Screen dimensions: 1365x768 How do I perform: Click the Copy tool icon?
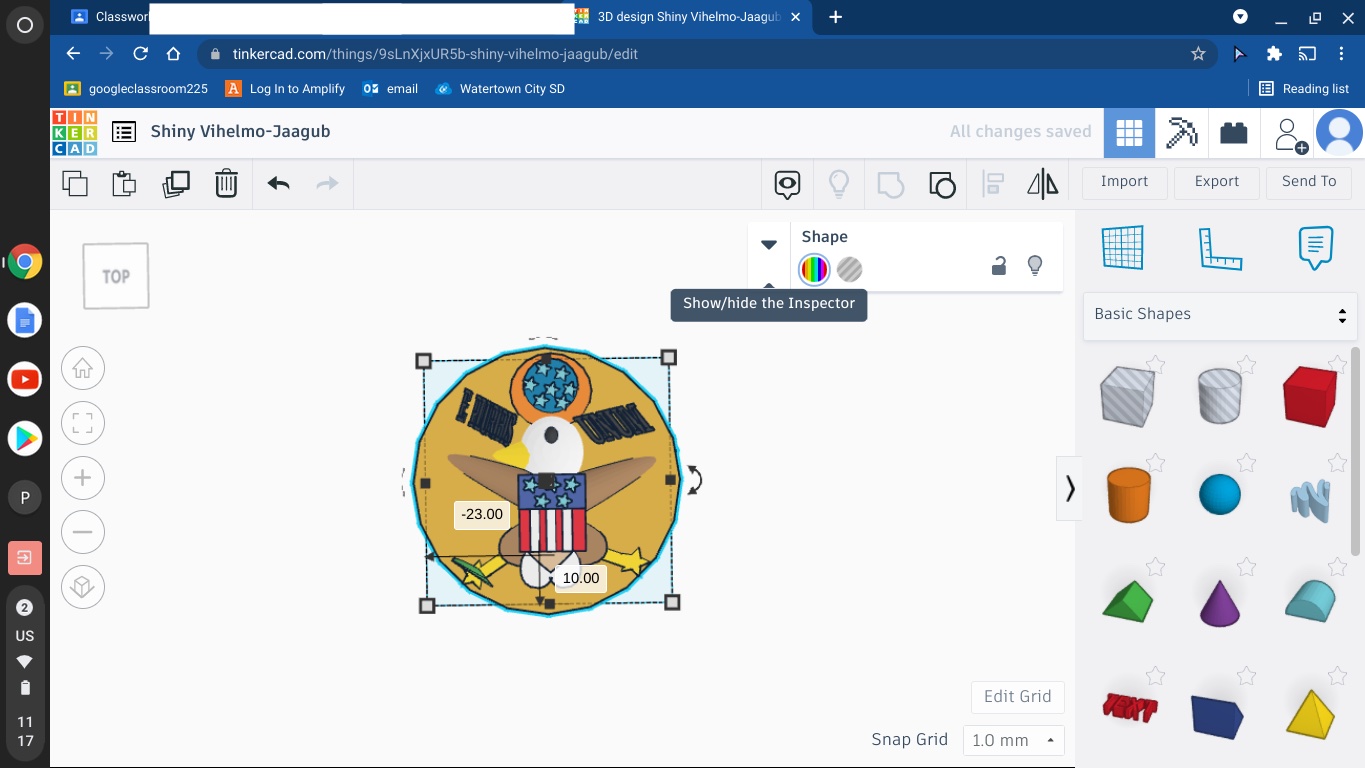coord(75,184)
